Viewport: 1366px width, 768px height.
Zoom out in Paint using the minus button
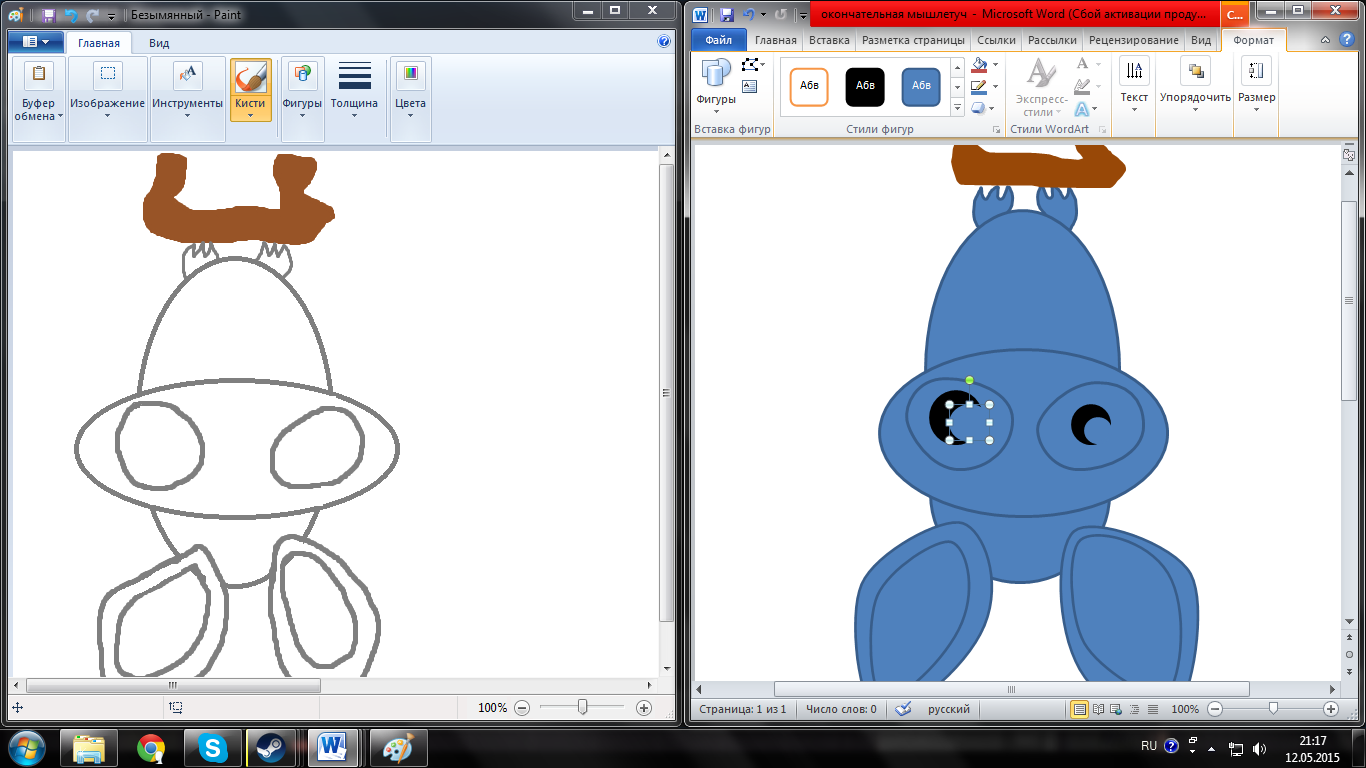521,707
